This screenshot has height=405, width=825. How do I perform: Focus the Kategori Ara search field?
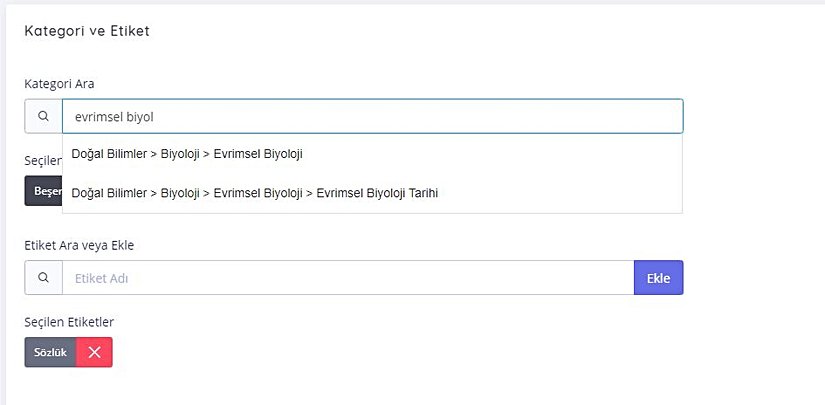[372, 116]
